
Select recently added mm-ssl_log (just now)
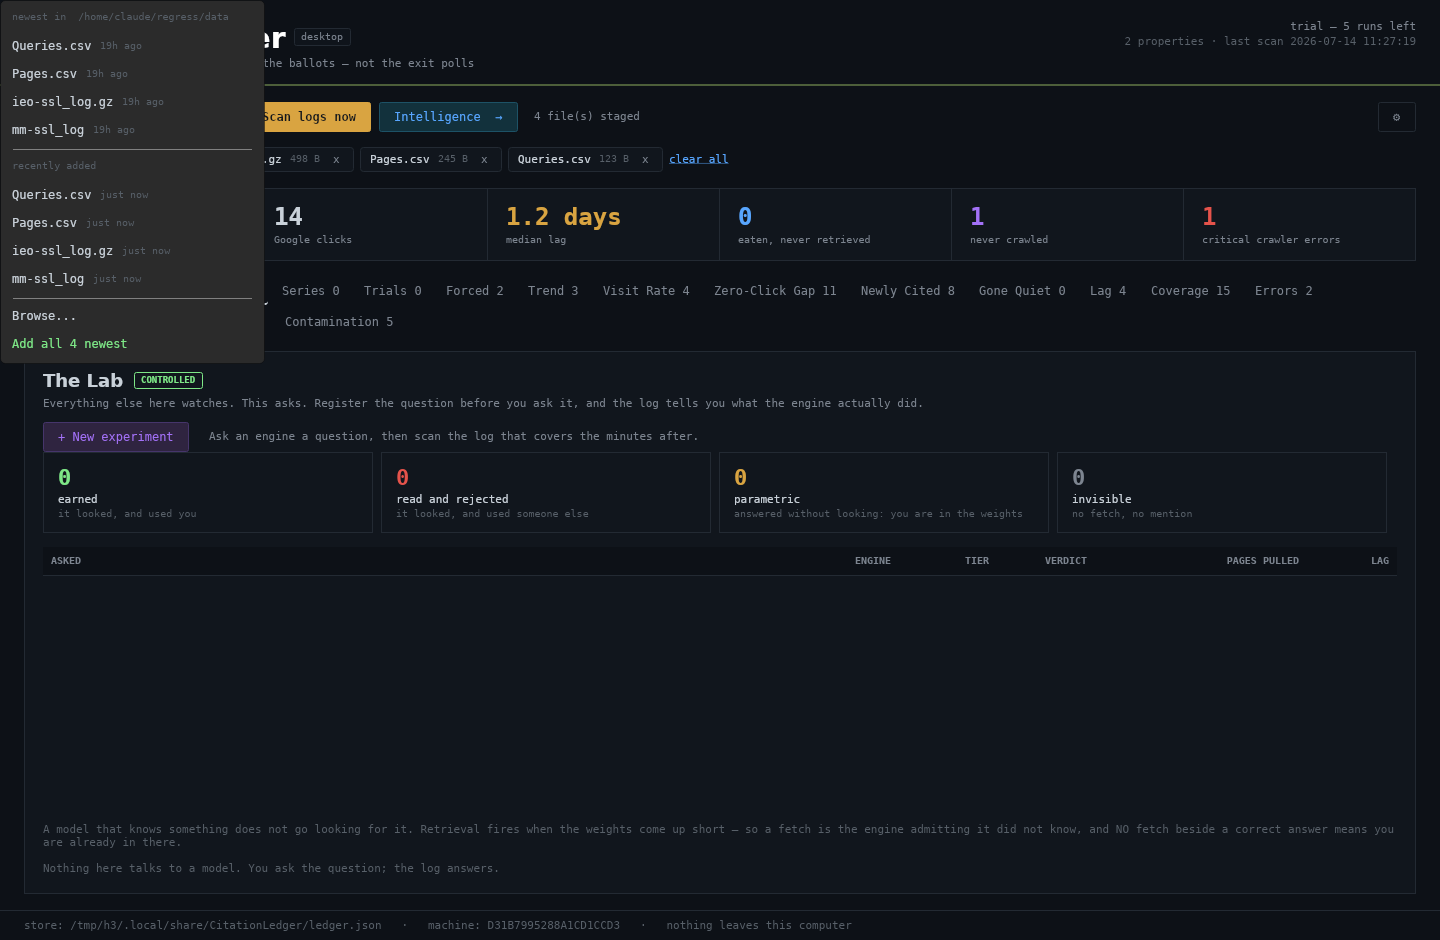132,279
